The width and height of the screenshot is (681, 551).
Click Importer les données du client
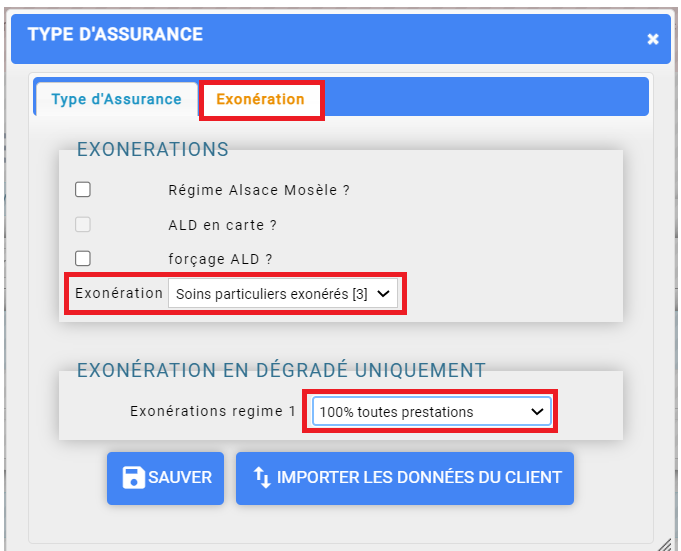[x=405, y=478]
